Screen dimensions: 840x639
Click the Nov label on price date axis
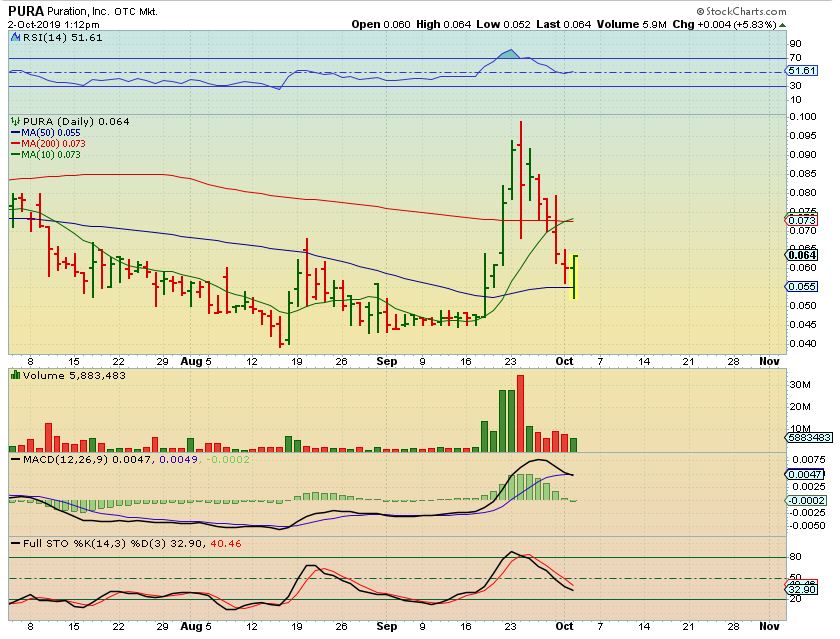pos(769,362)
